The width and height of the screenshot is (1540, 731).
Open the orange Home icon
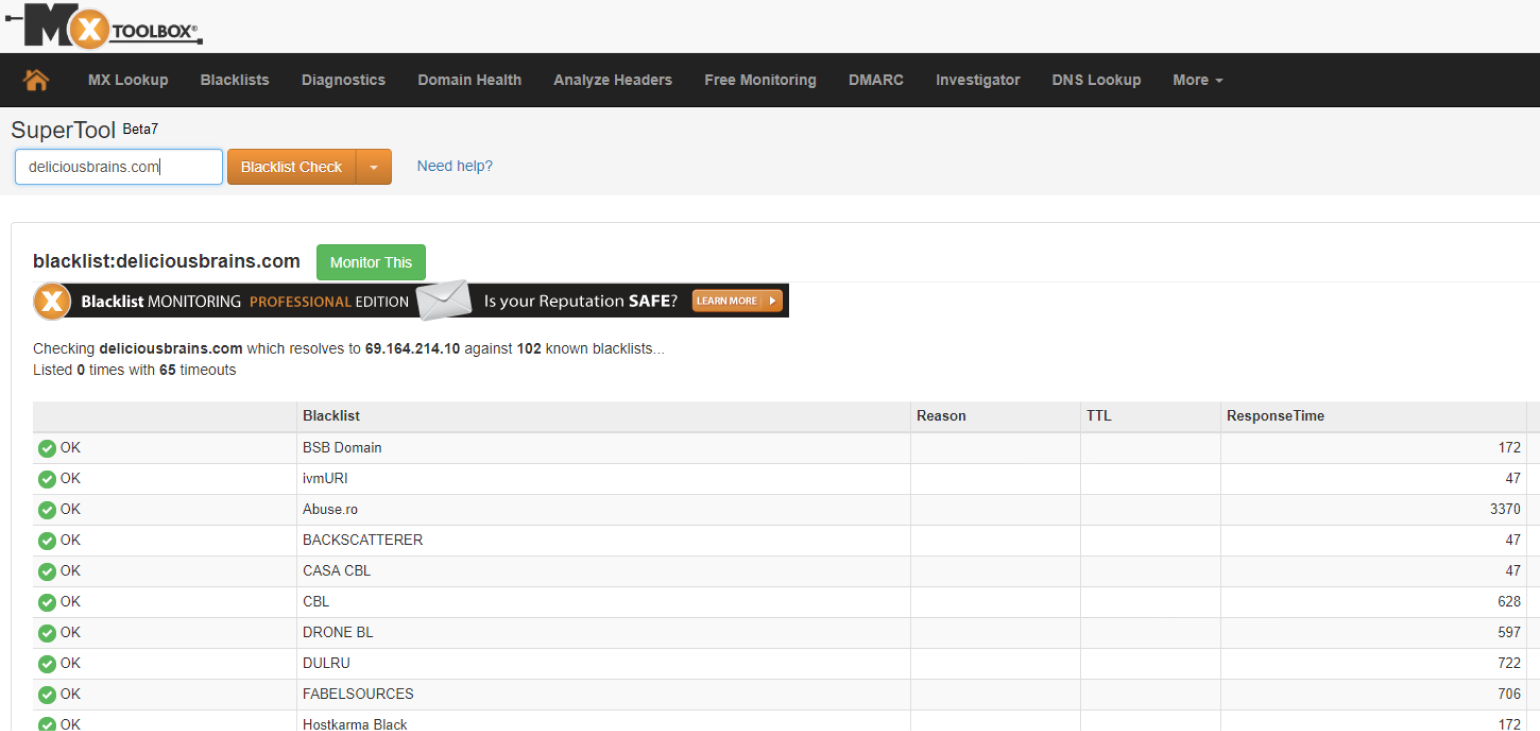pos(36,80)
